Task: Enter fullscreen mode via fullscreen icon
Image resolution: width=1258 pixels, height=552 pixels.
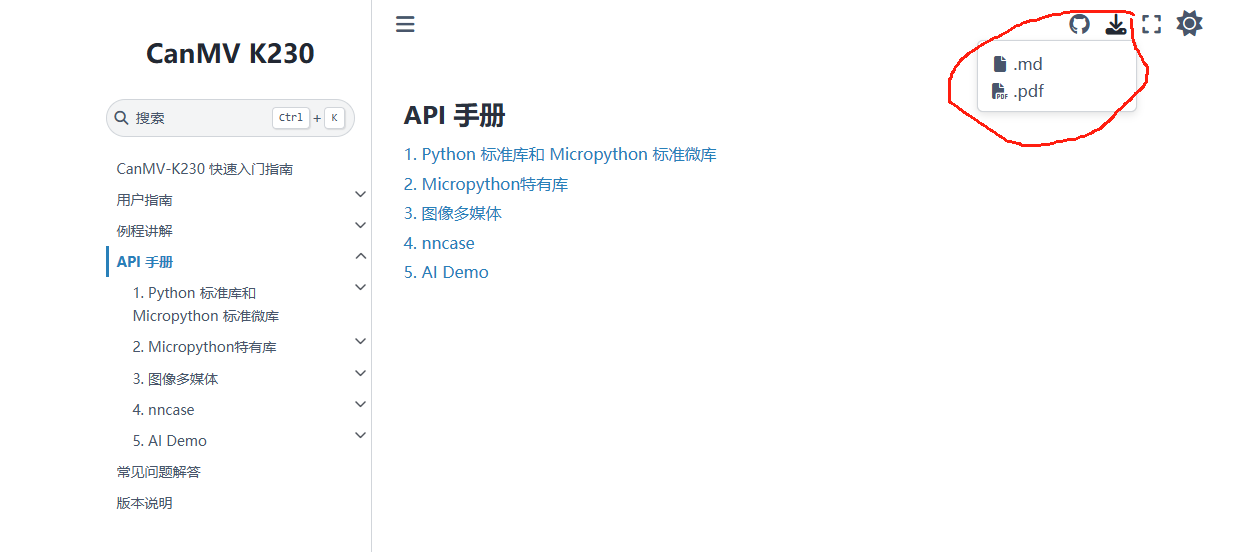Action: pos(1152,24)
